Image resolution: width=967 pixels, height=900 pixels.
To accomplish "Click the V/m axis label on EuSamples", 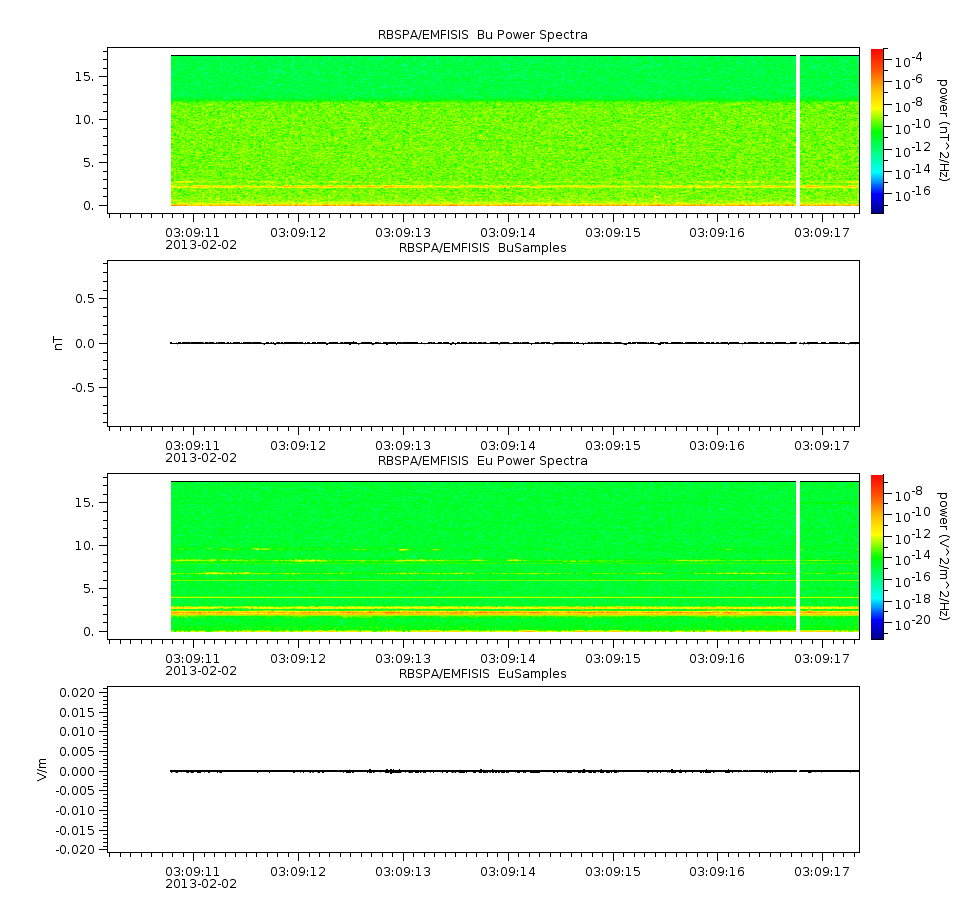I will tap(42, 769).
